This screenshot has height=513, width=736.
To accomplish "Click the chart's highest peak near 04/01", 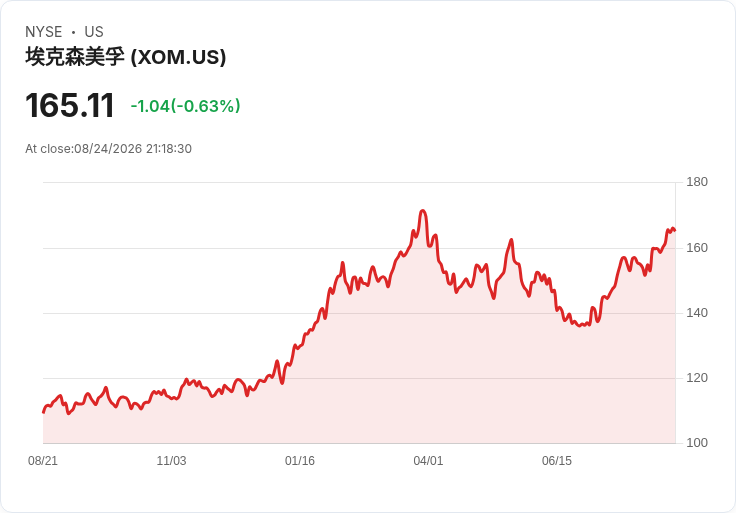I will (422, 211).
